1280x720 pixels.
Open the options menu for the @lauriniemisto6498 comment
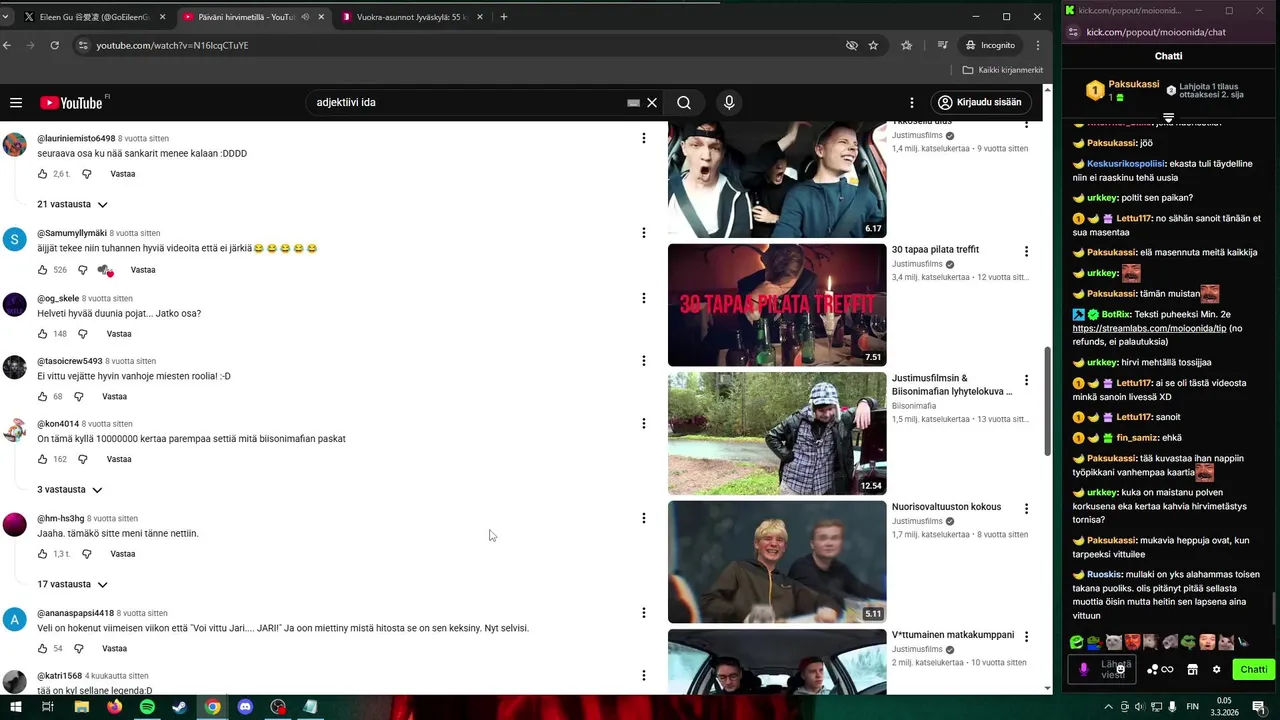point(644,138)
